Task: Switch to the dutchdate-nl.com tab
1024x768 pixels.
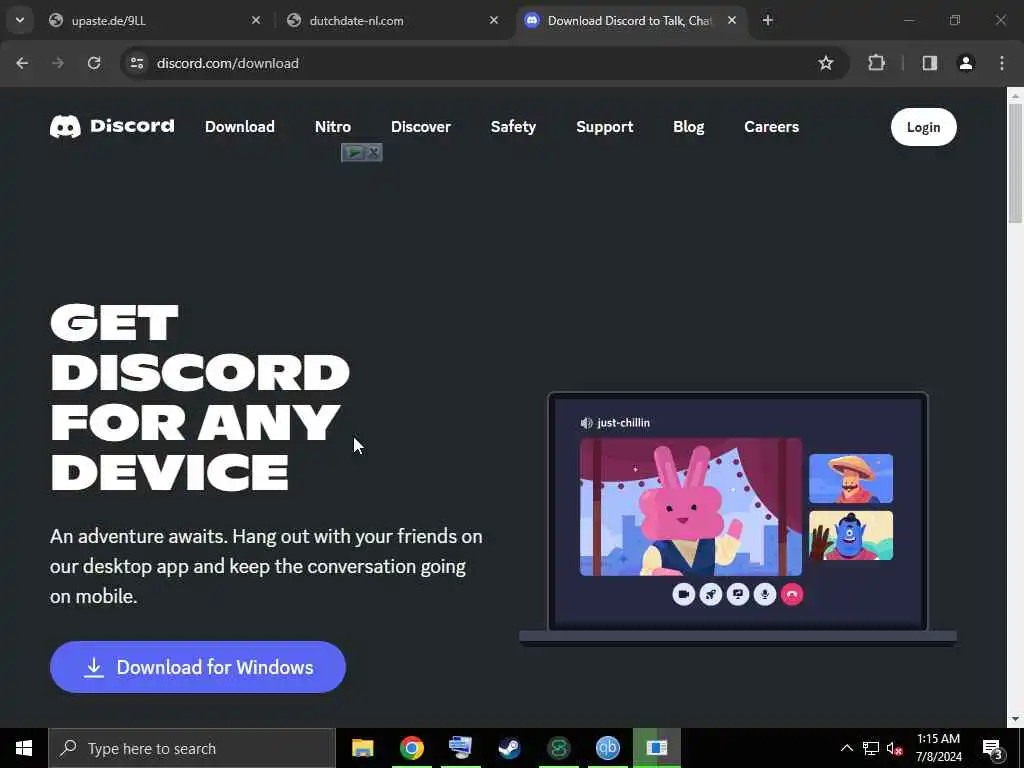Action: click(393, 20)
